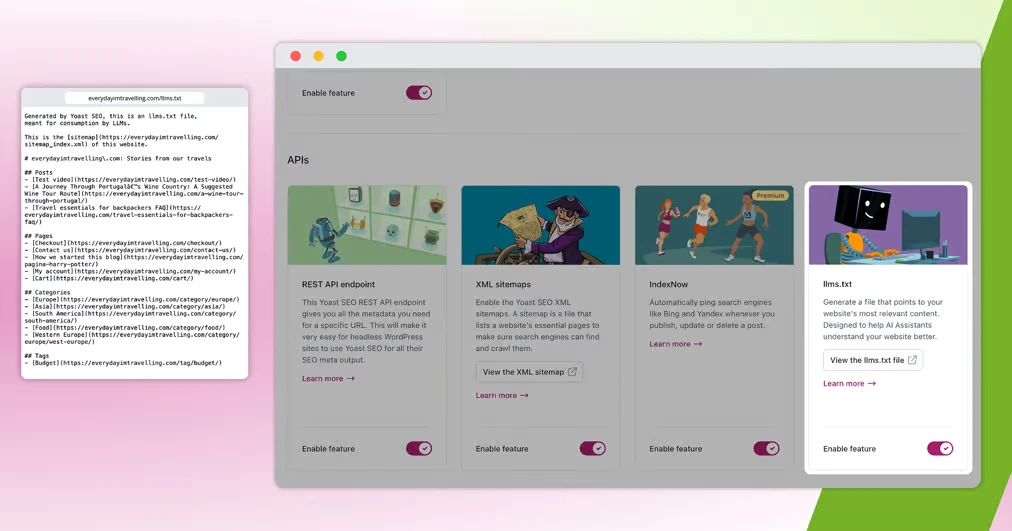Click the REST API endpoint robot illustration
This screenshot has height=531, width=1012.
pos(367,225)
